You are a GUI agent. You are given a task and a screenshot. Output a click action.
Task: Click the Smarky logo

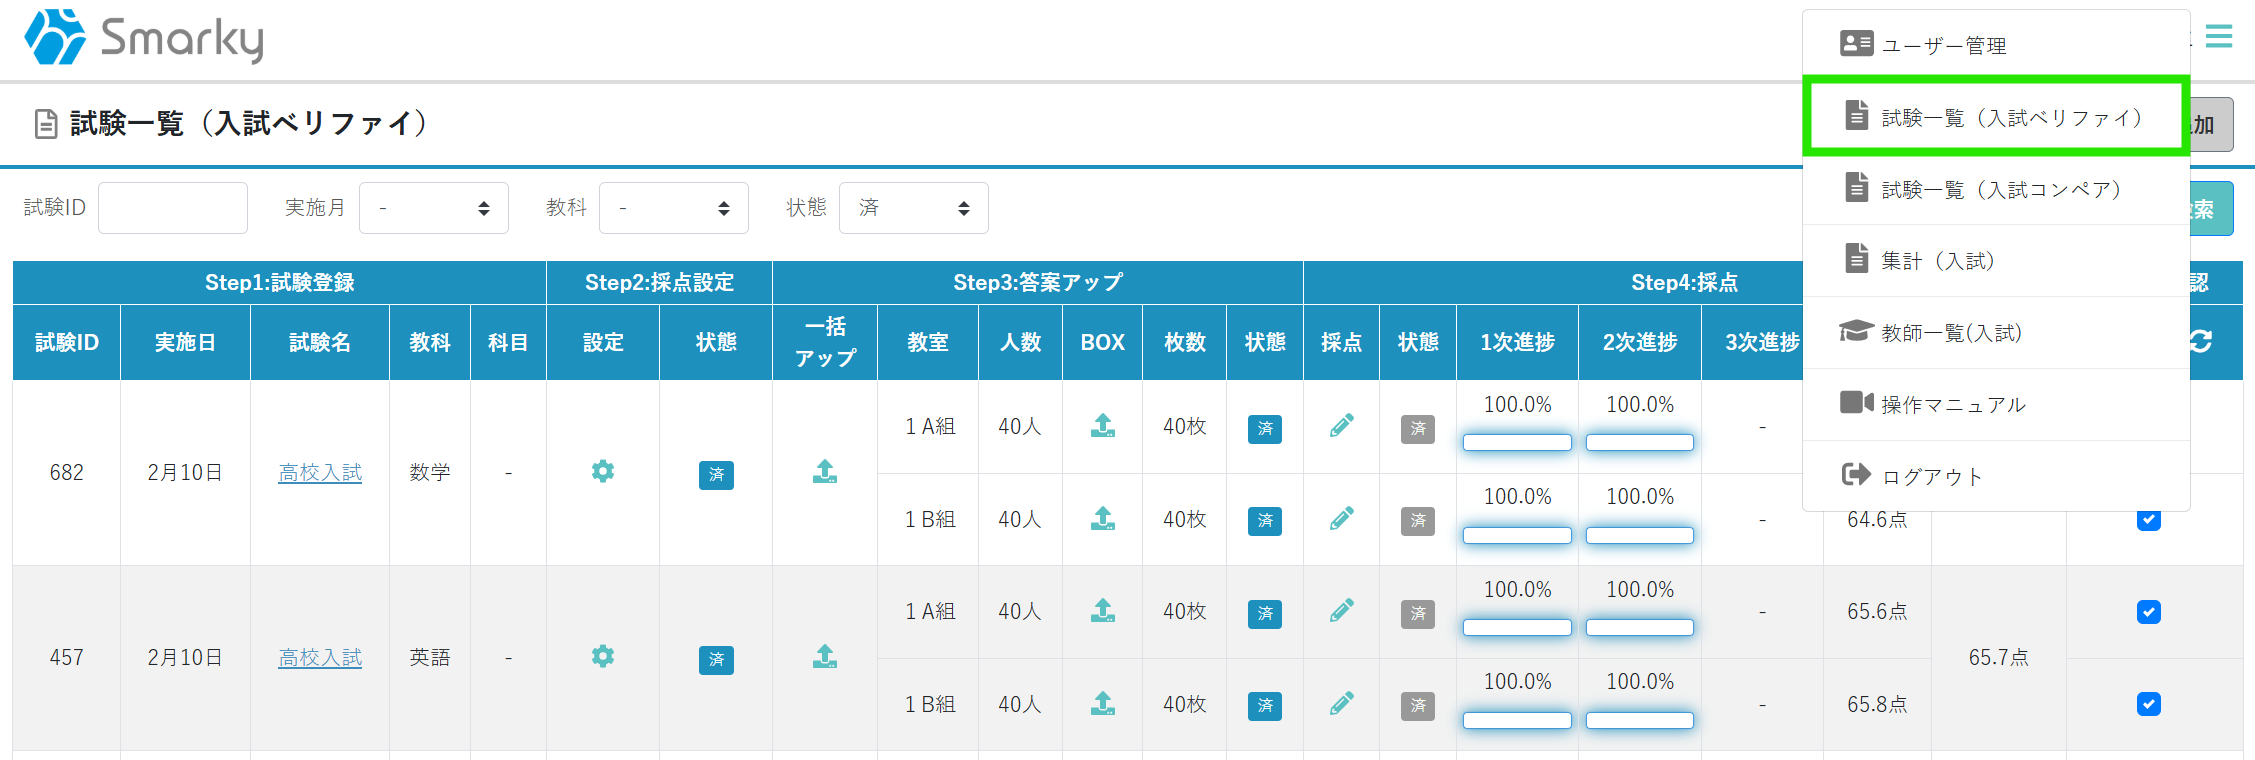point(144,38)
